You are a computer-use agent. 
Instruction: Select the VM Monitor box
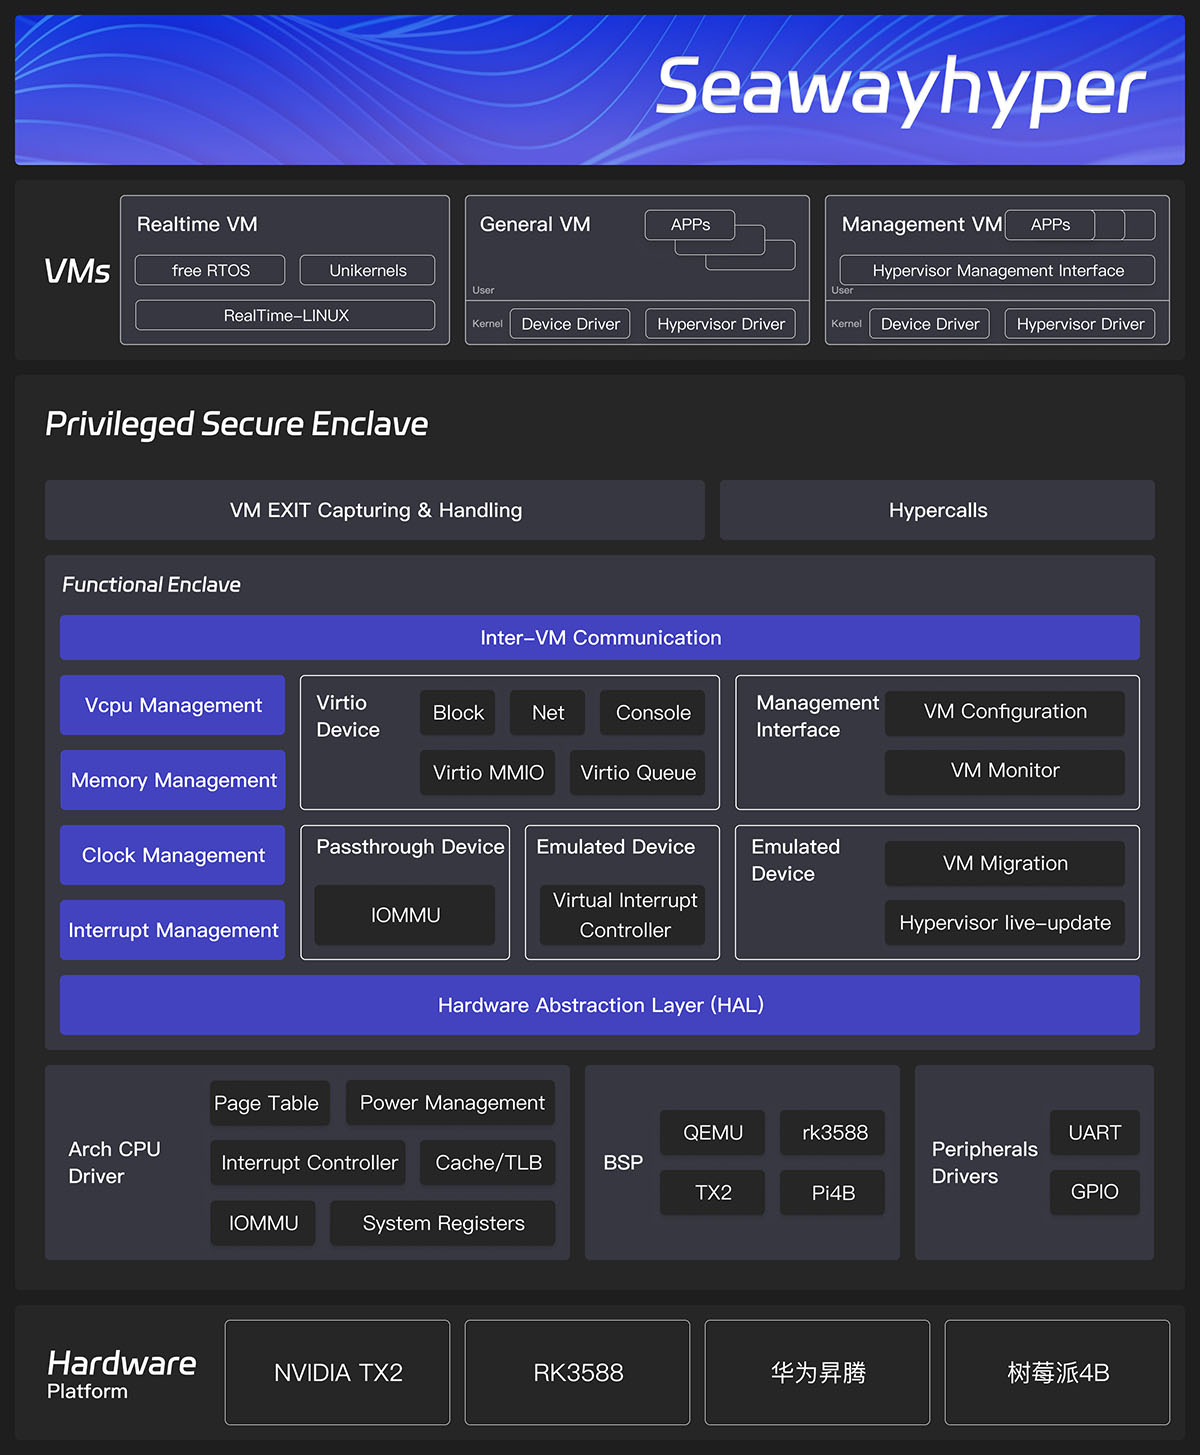coord(1005,770)
